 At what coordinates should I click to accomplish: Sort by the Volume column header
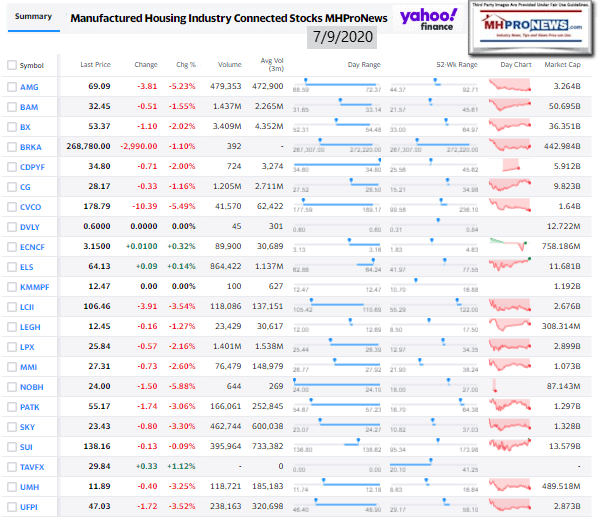pos(229,65)
